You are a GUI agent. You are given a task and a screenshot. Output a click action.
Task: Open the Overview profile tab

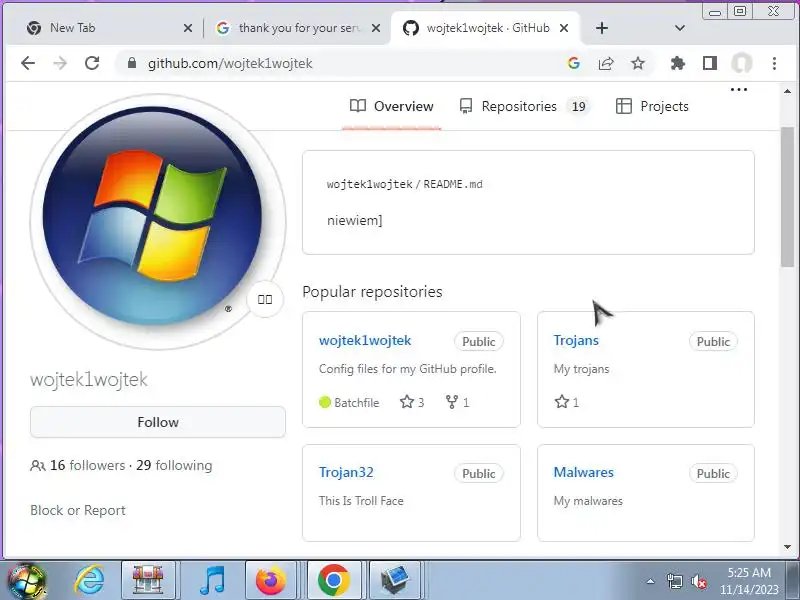point(391,106)
